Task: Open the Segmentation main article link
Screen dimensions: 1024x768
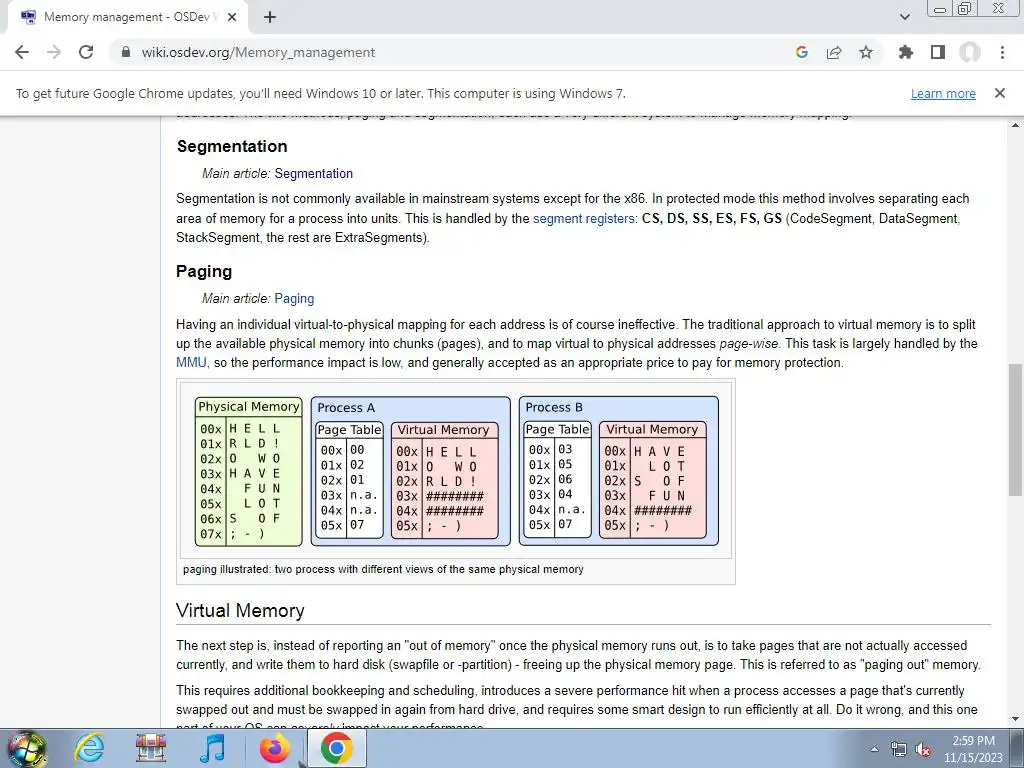Action: tap(313, 174)
